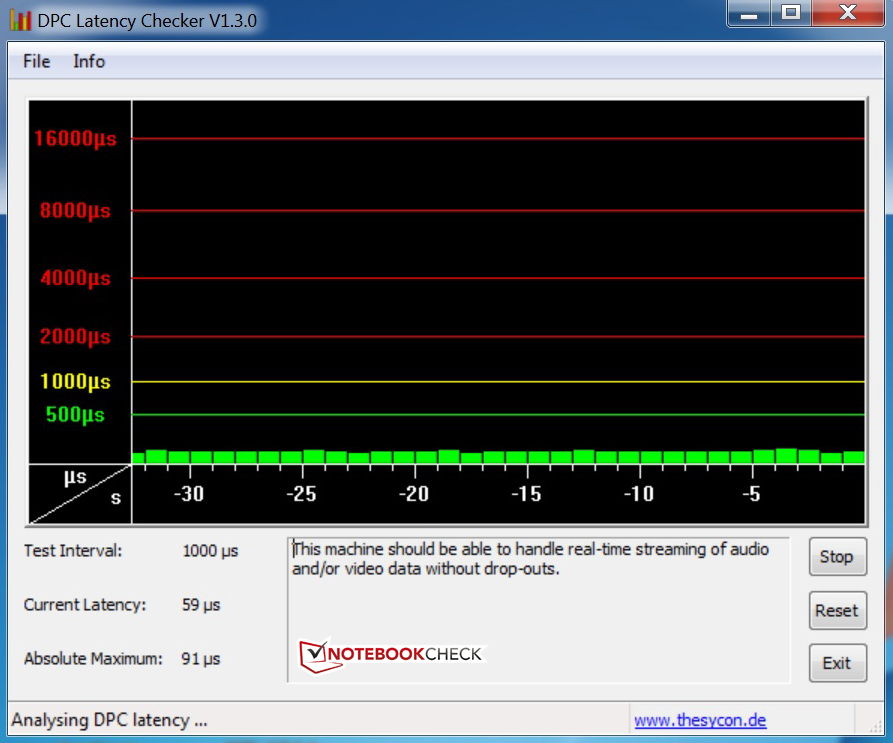Select the Test Interval value 1000 µs
Screen dimensions: 893x743
point(210,551)
